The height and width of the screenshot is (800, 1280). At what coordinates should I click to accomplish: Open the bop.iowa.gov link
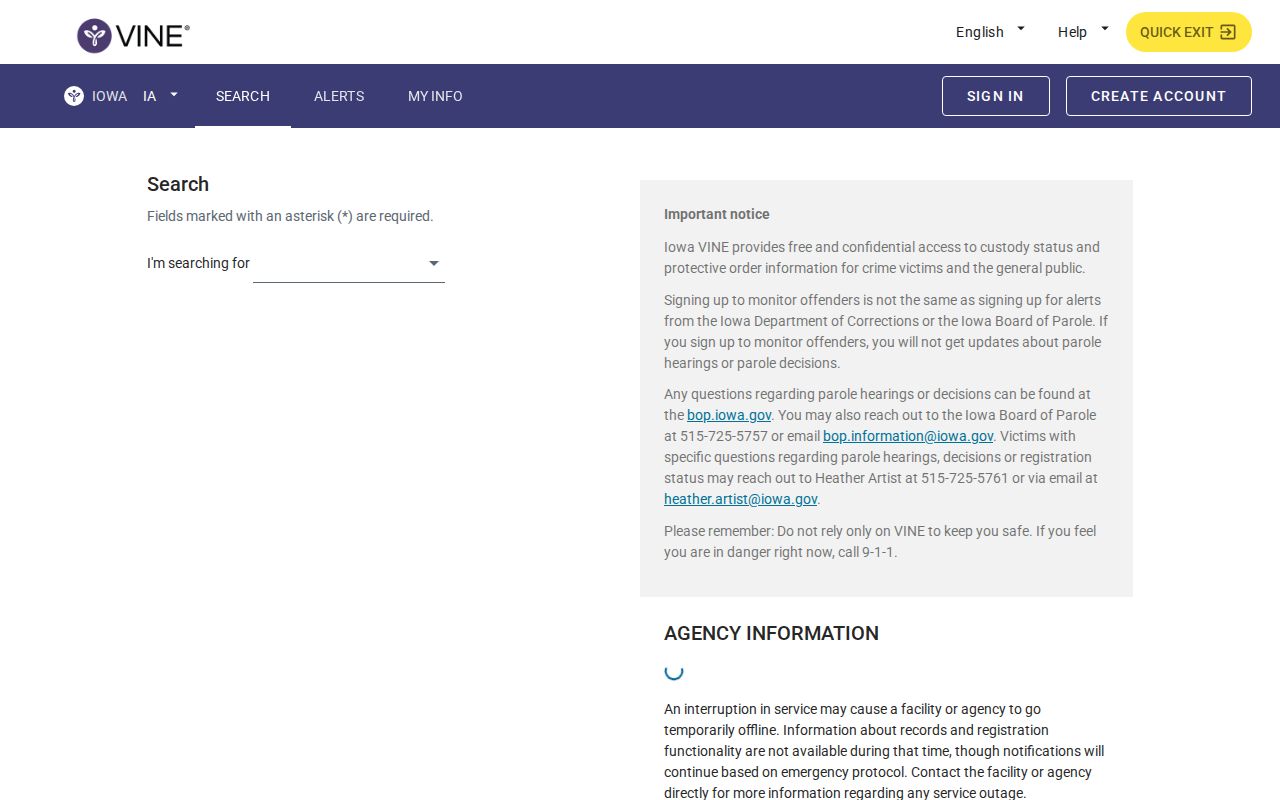click(x=729, y=415)
